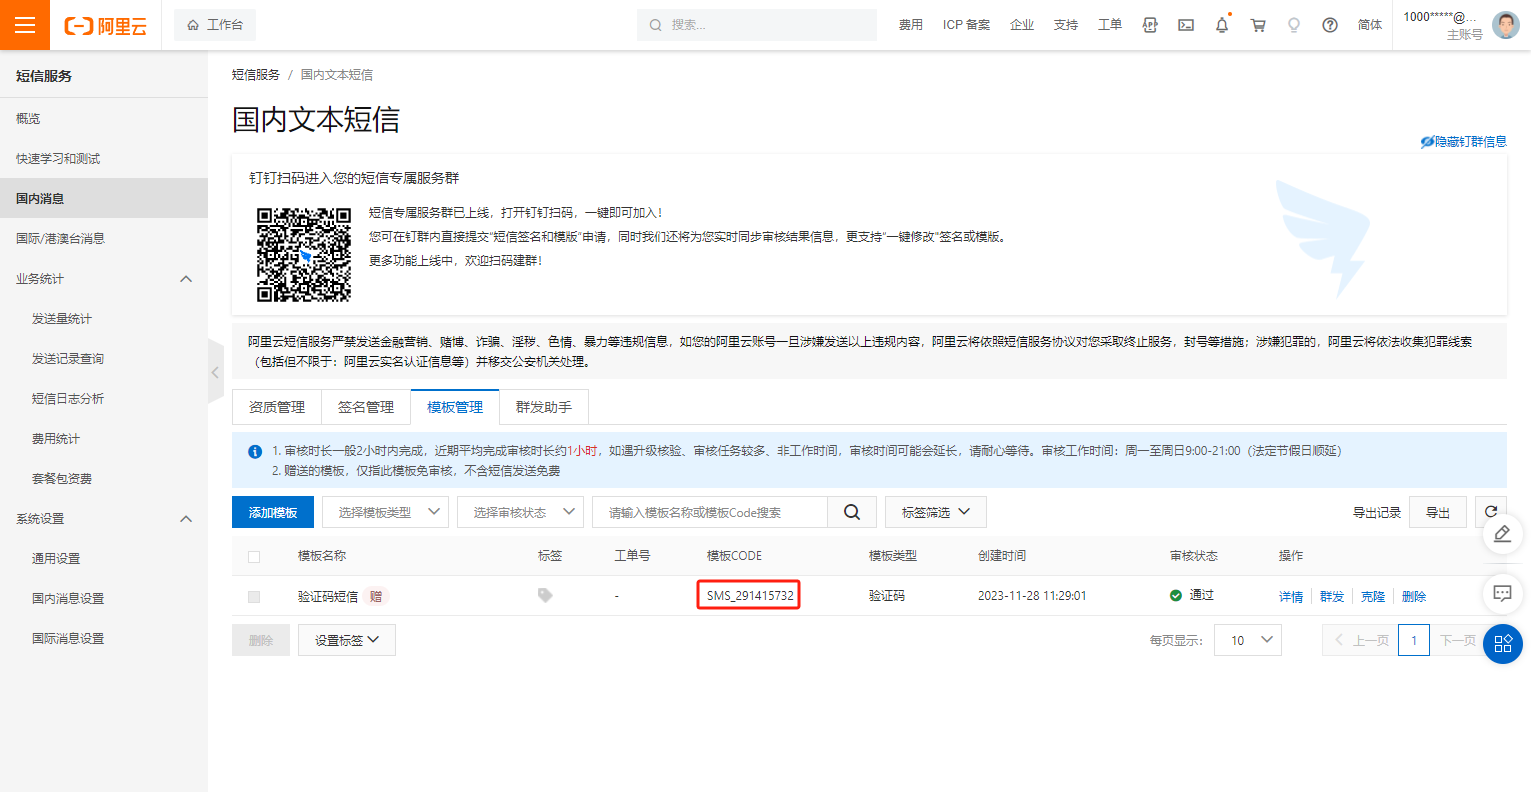Click the DingTalk QR code image

pos(303,254)
